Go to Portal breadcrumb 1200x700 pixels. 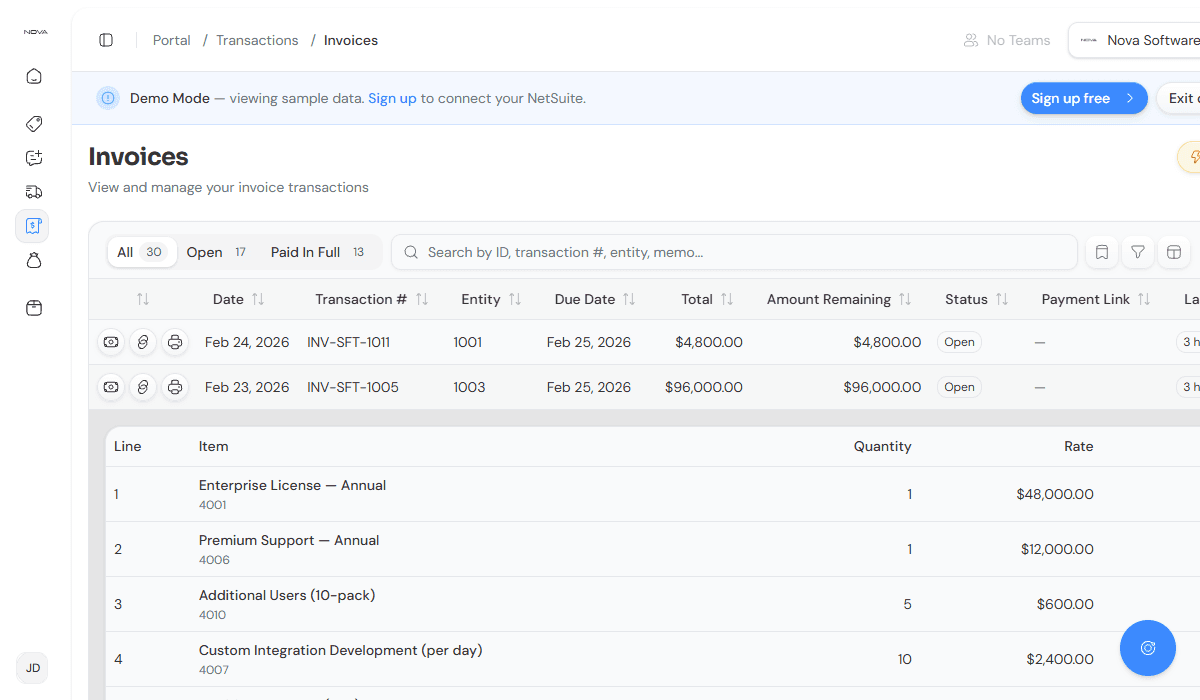(172, 40)
